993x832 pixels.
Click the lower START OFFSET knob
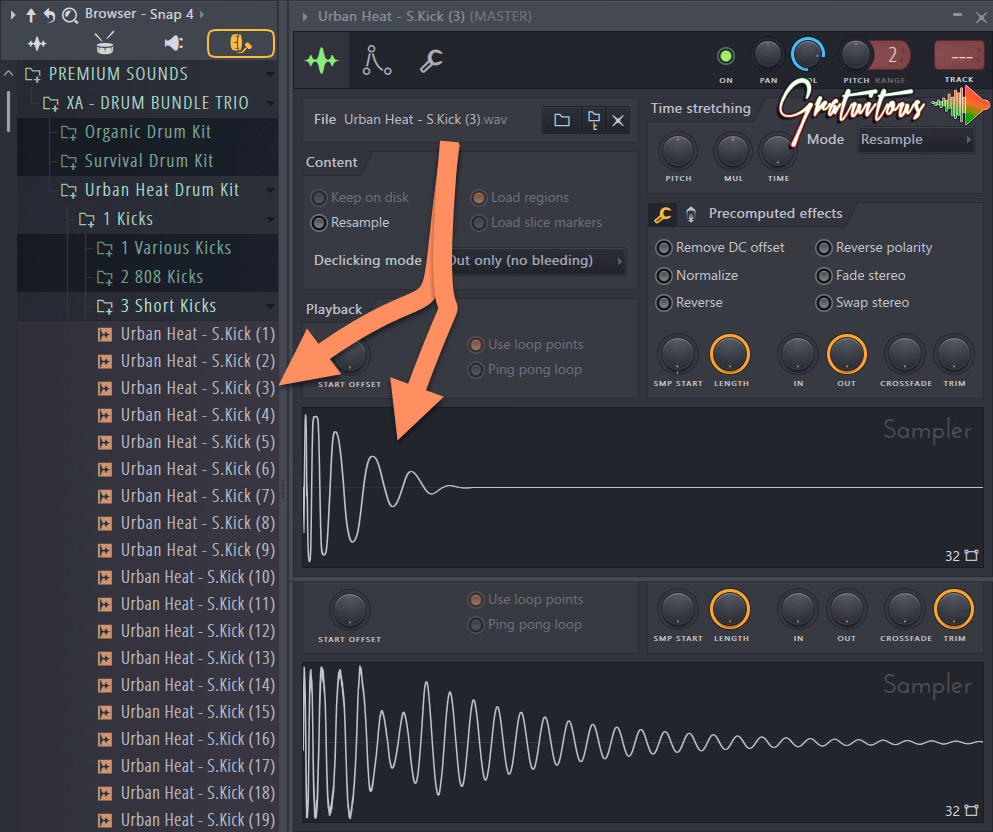pos(350,610)
